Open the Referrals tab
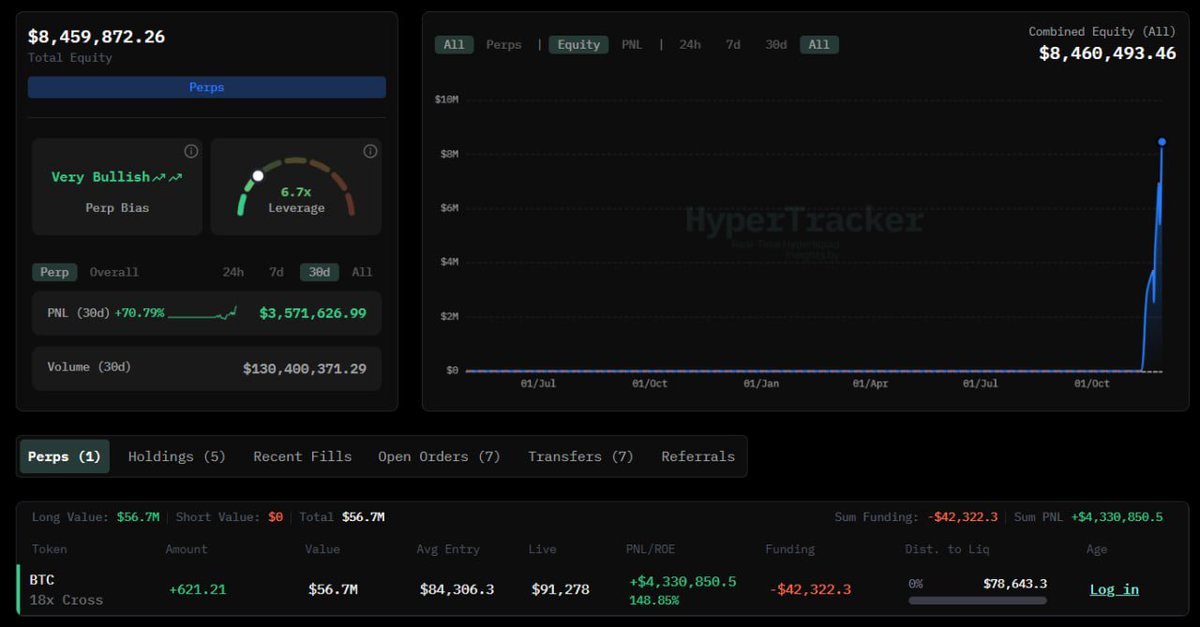The height and width of the screenshot is (627, 1200). coord(698,456)
